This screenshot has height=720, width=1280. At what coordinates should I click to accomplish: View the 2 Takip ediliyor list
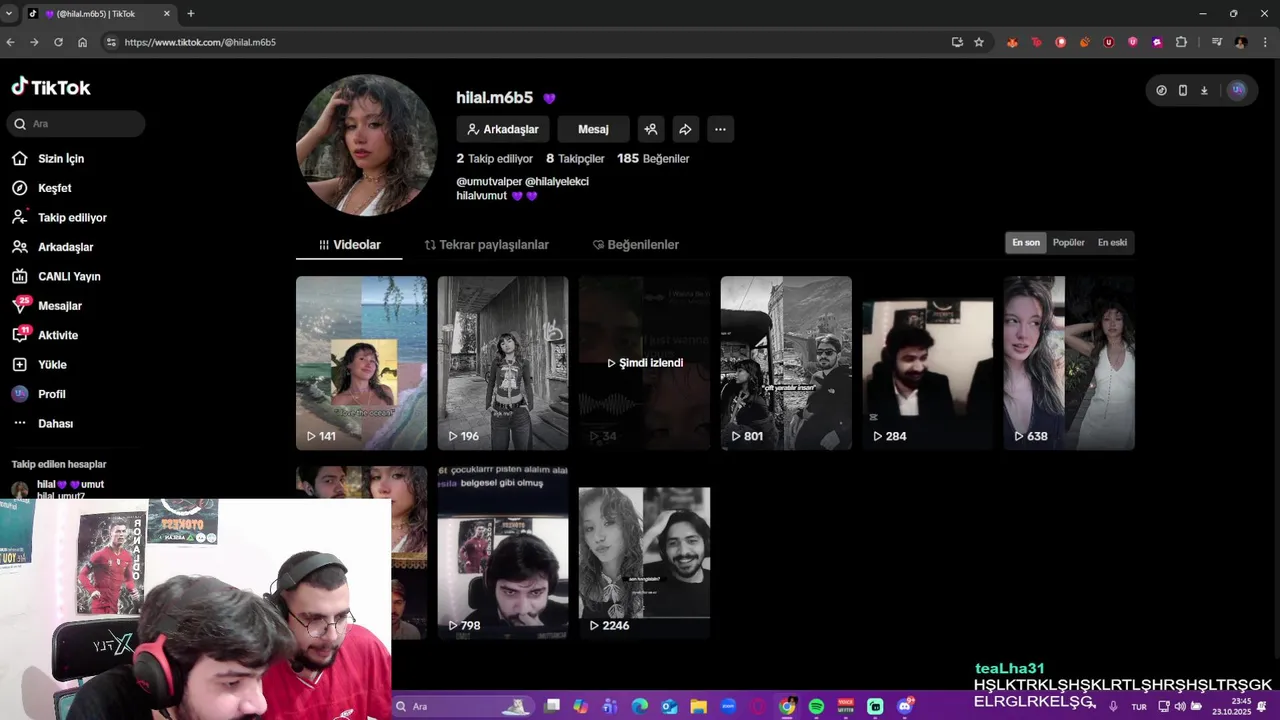(495, 159)
